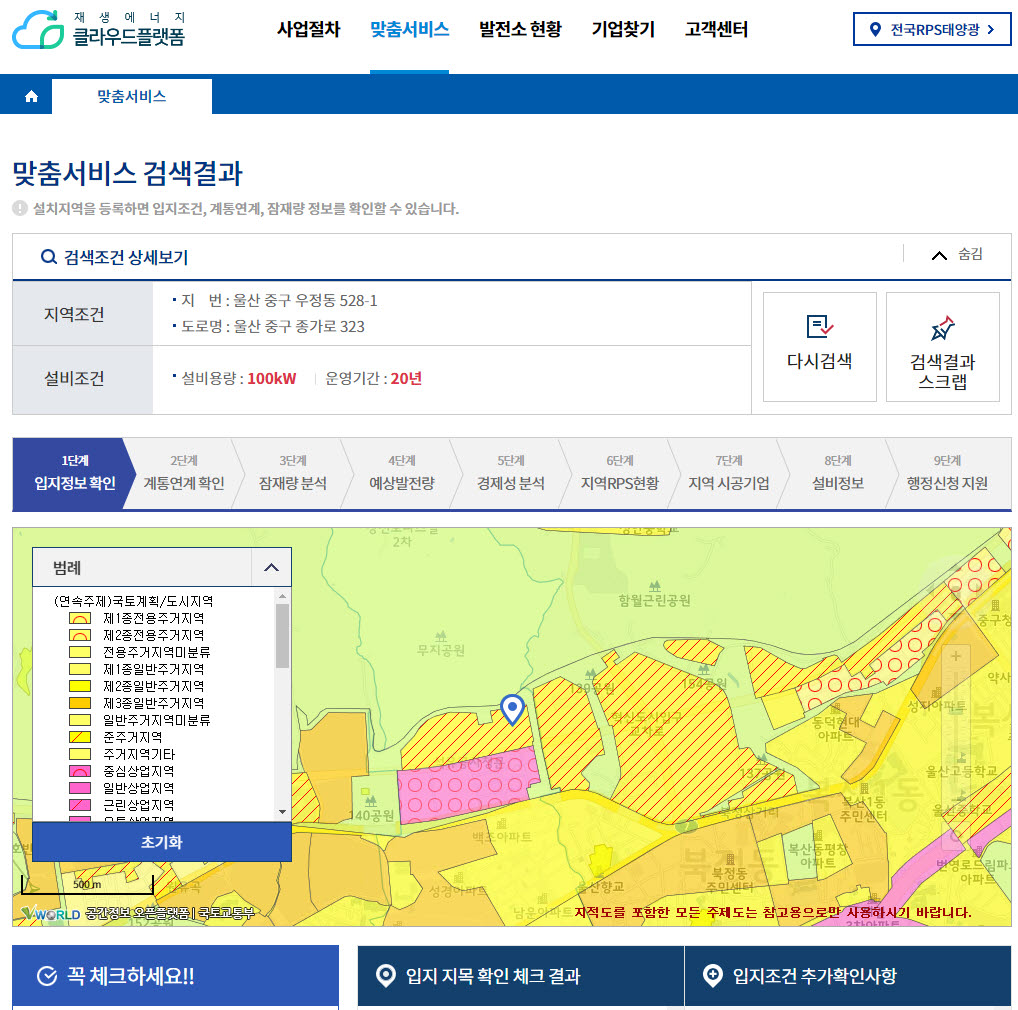
Task: Select the 5단계 경제성 분석 step tab
Action: (x=510, y=474)
